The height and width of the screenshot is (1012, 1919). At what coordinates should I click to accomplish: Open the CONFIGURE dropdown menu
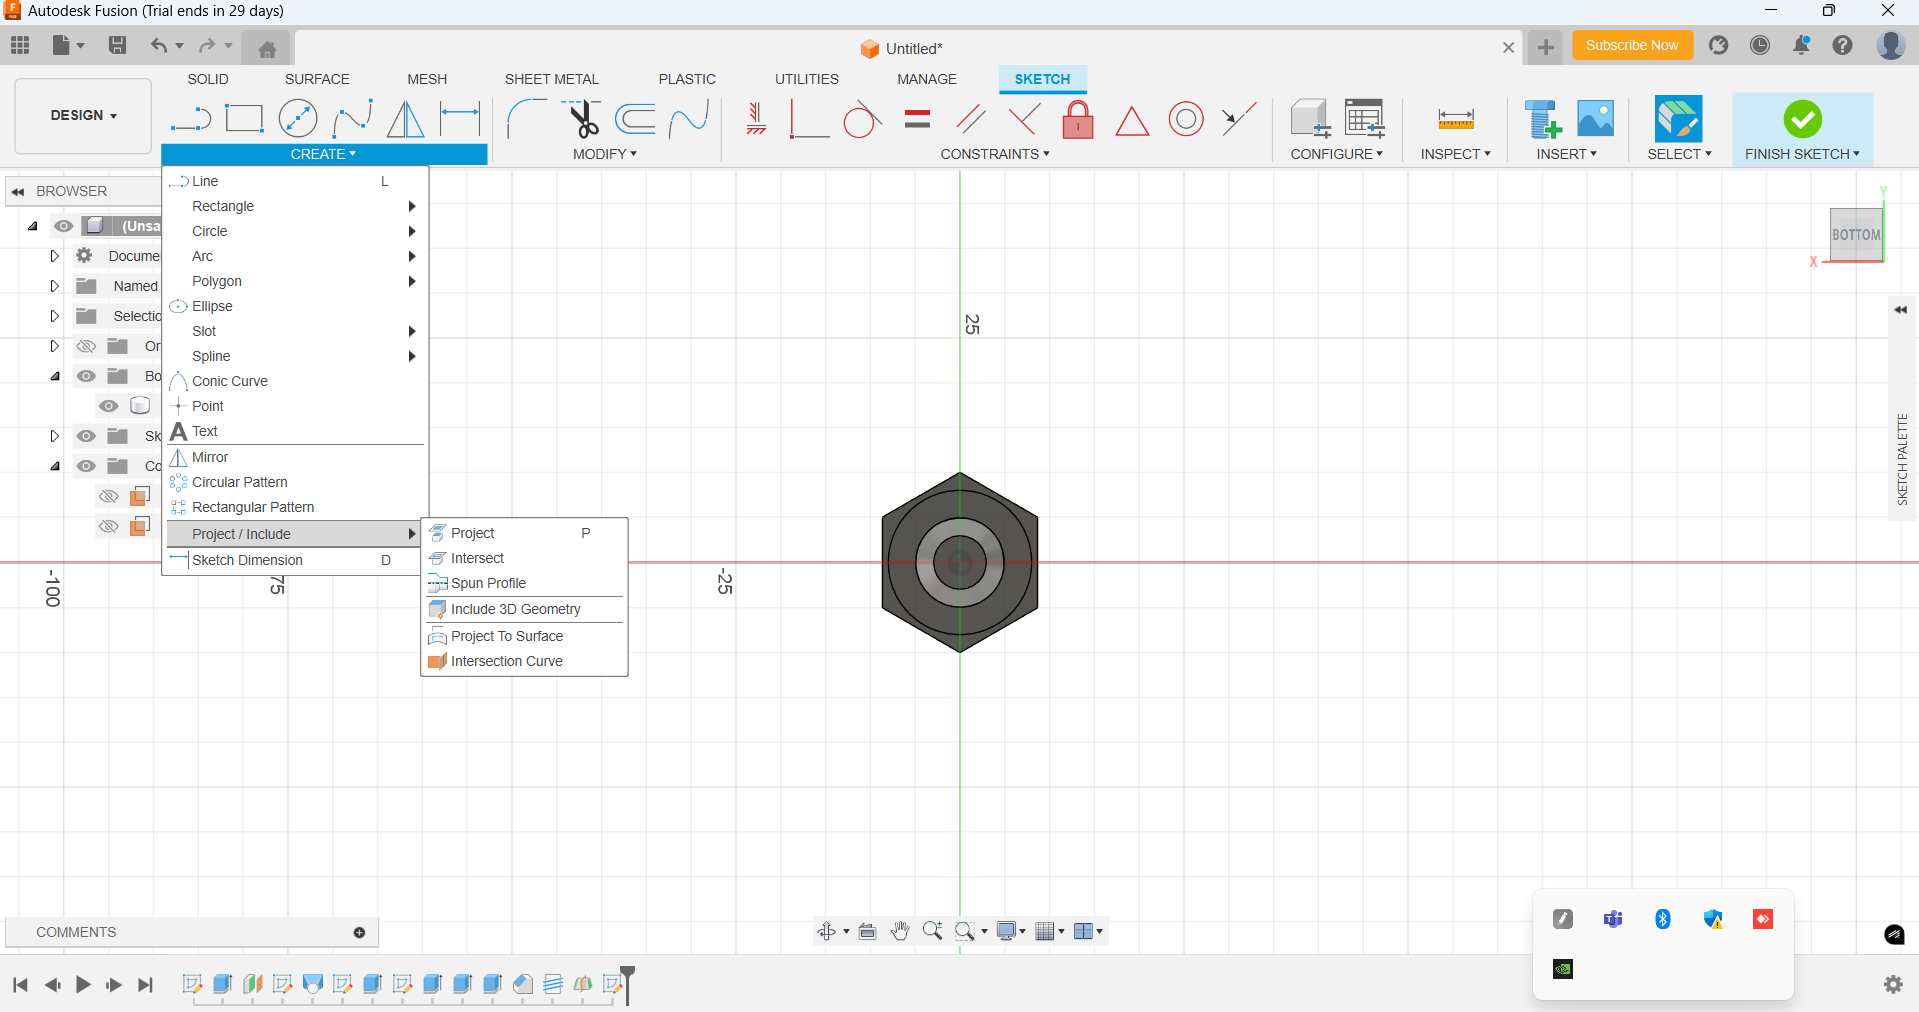click(1336, 154)
